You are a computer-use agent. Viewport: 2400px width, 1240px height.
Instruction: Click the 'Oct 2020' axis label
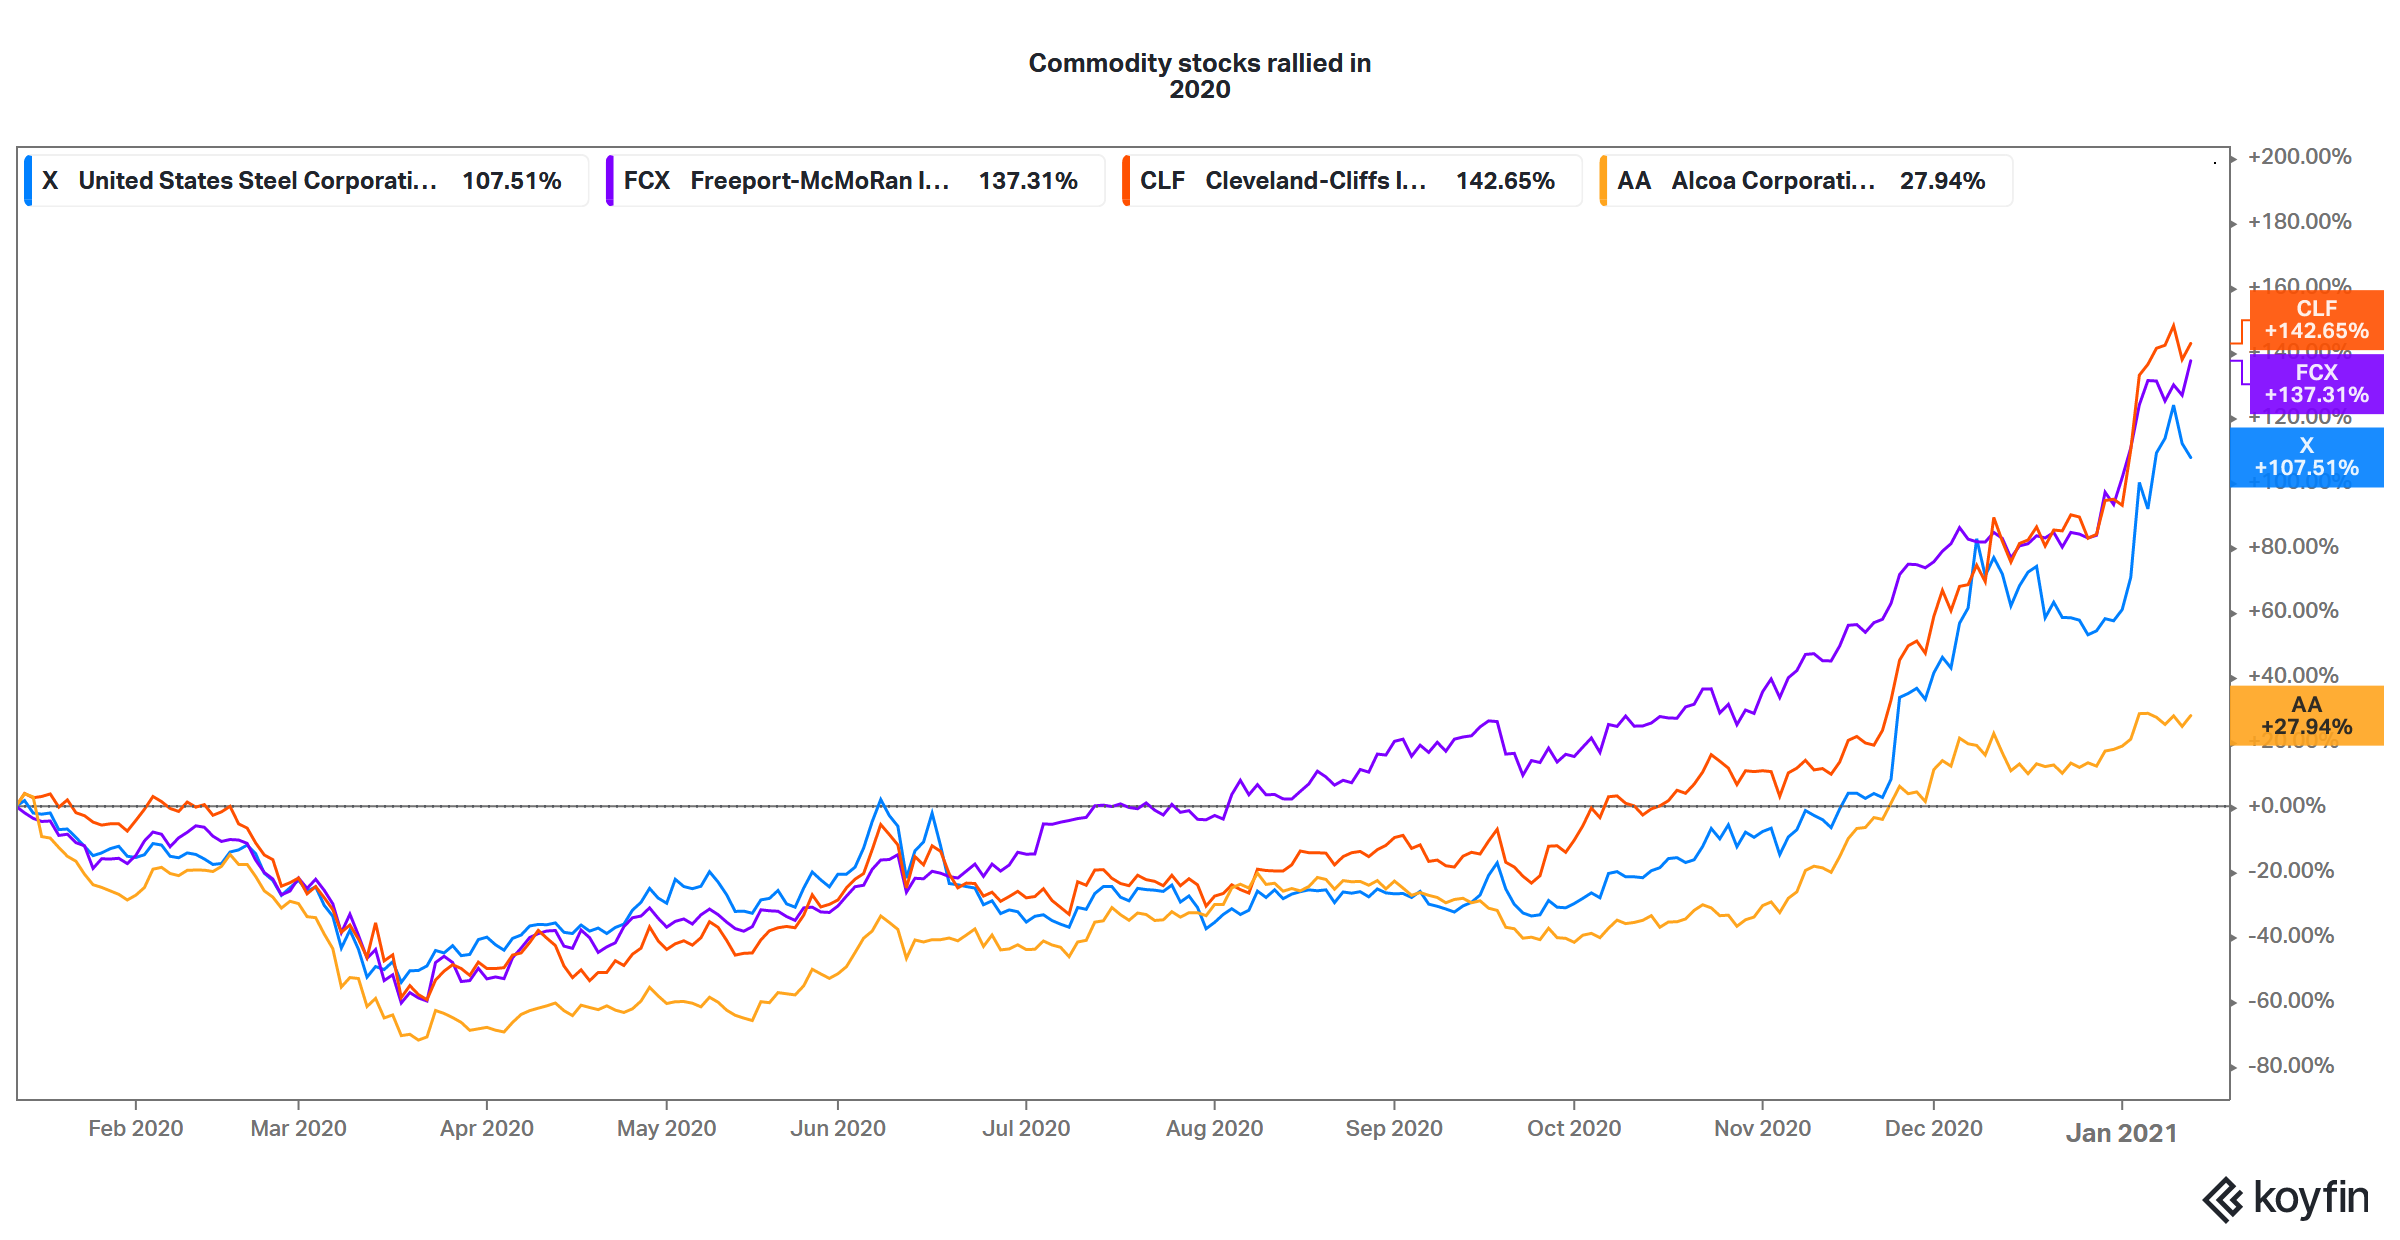(x=1574, y=1128)
